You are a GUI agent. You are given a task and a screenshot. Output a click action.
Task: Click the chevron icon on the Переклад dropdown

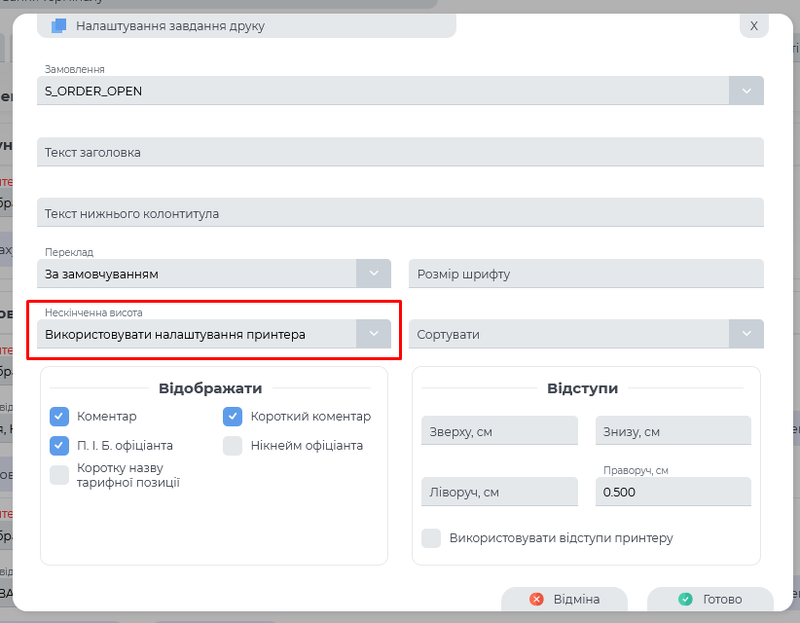[372, 273]
